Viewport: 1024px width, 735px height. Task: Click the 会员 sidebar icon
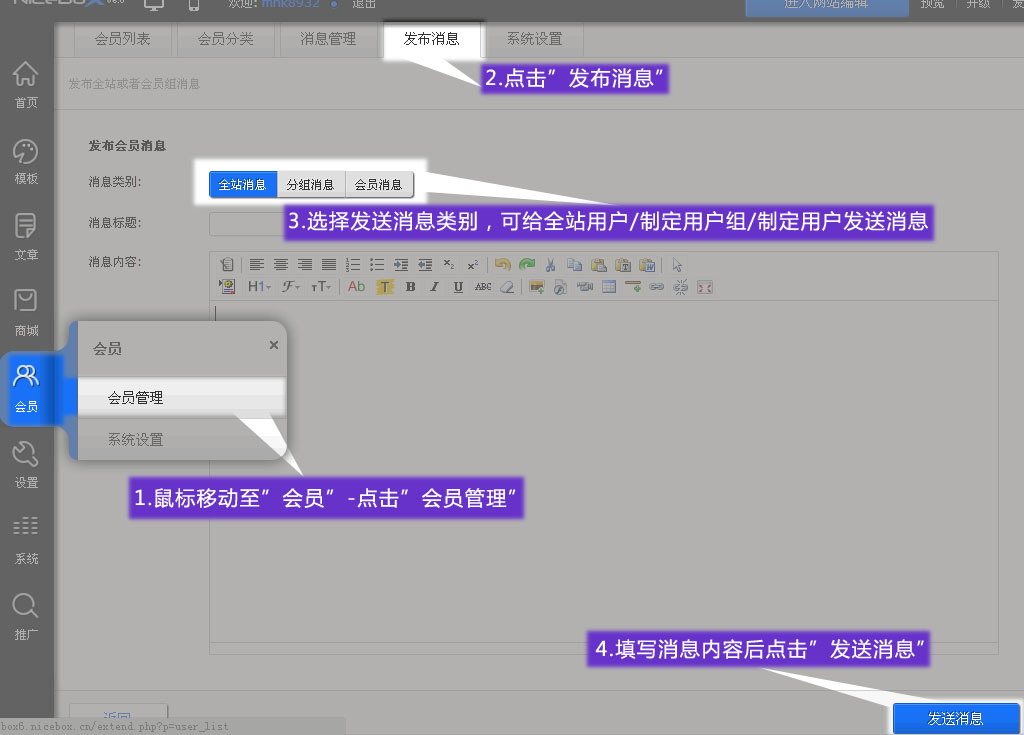pos(26,387)
